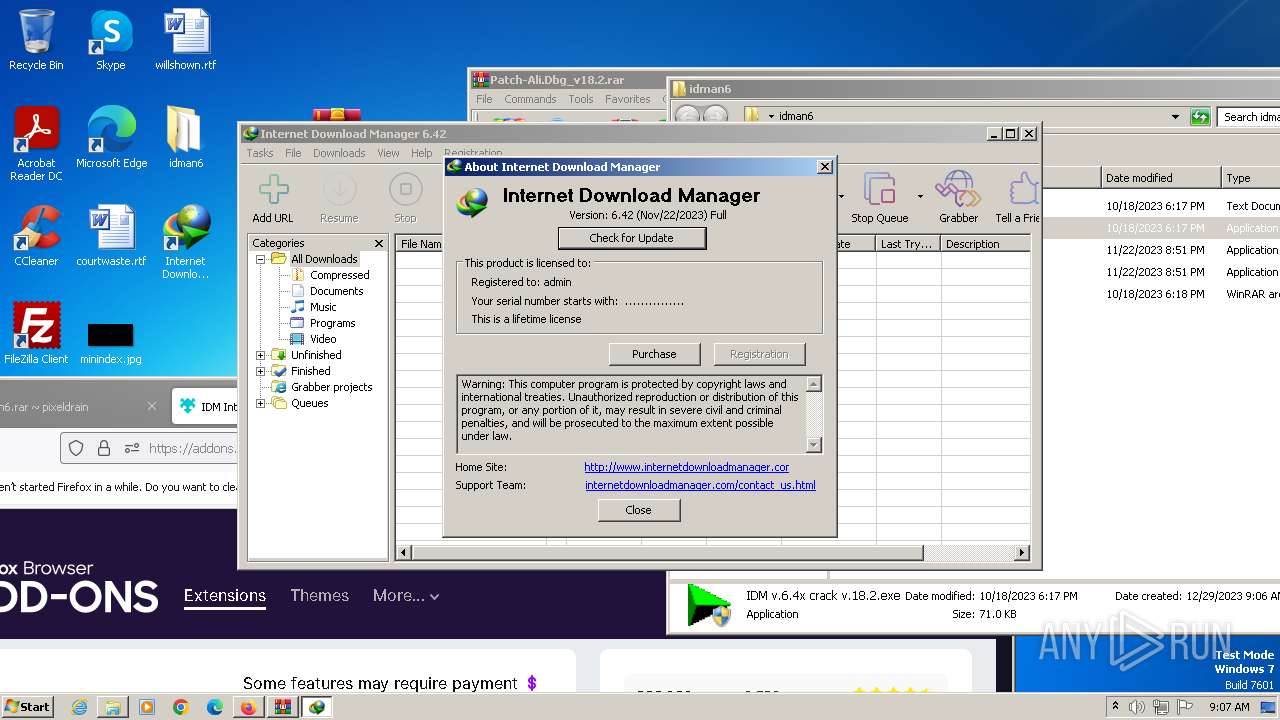Open Internet Download Manager desktop shortcut
Viewport: 1280px width, 720px height.
click(185, 242)
